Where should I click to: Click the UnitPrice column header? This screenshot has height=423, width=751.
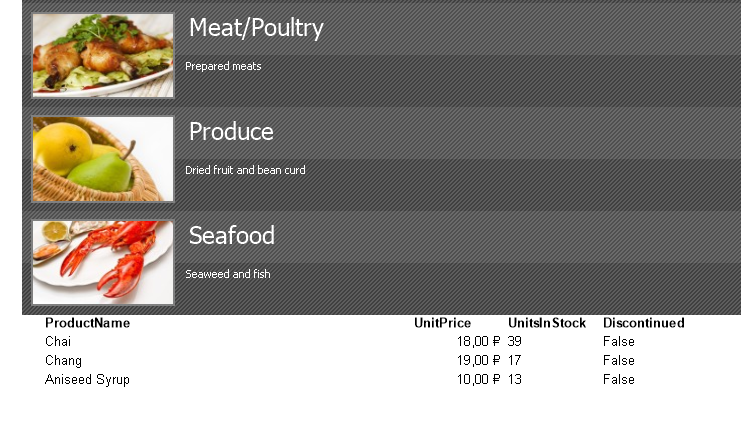pyautogui.click(x=443, y=323)
